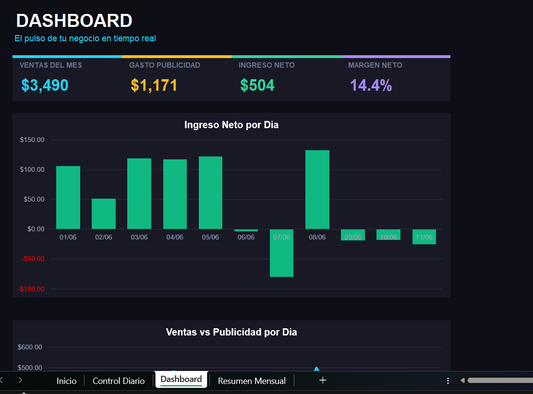Select the Ventas del Mes $3,490 card
The width and height of the screenshot is (533, 394).
coord(67,80)
